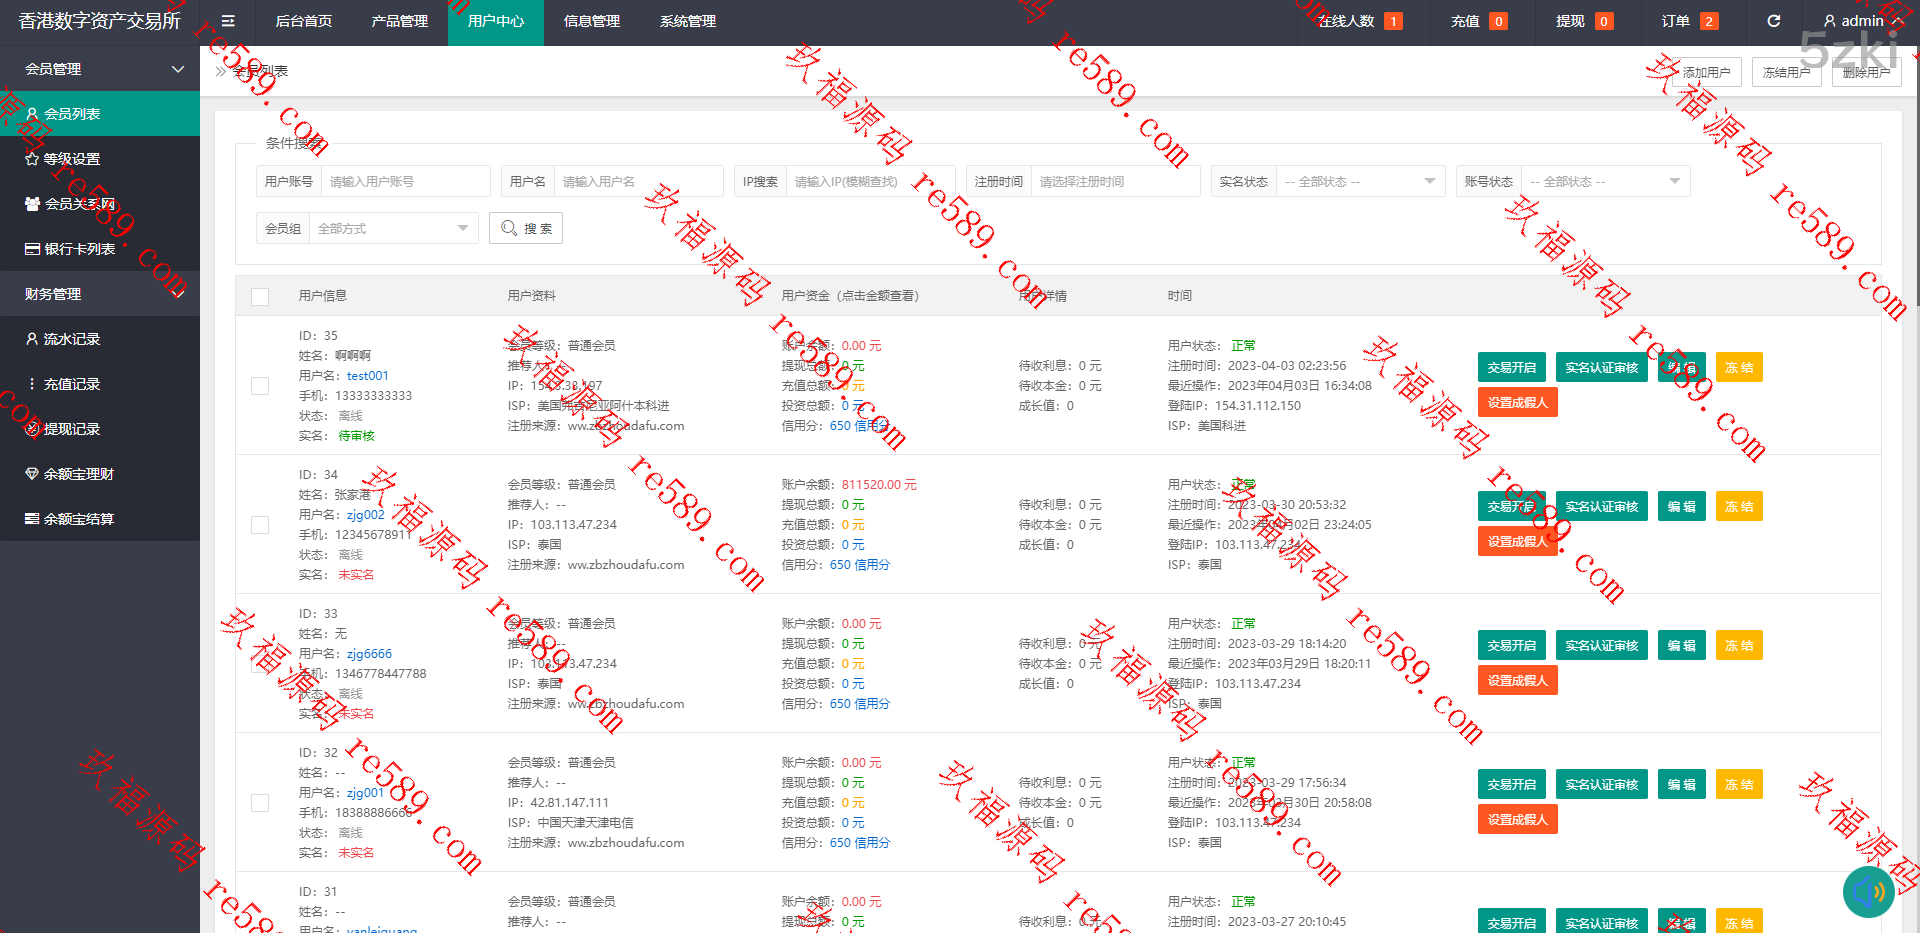
Task: Click the 添加用户 button
Action: pyautogui.click(x=1706, y=72)
